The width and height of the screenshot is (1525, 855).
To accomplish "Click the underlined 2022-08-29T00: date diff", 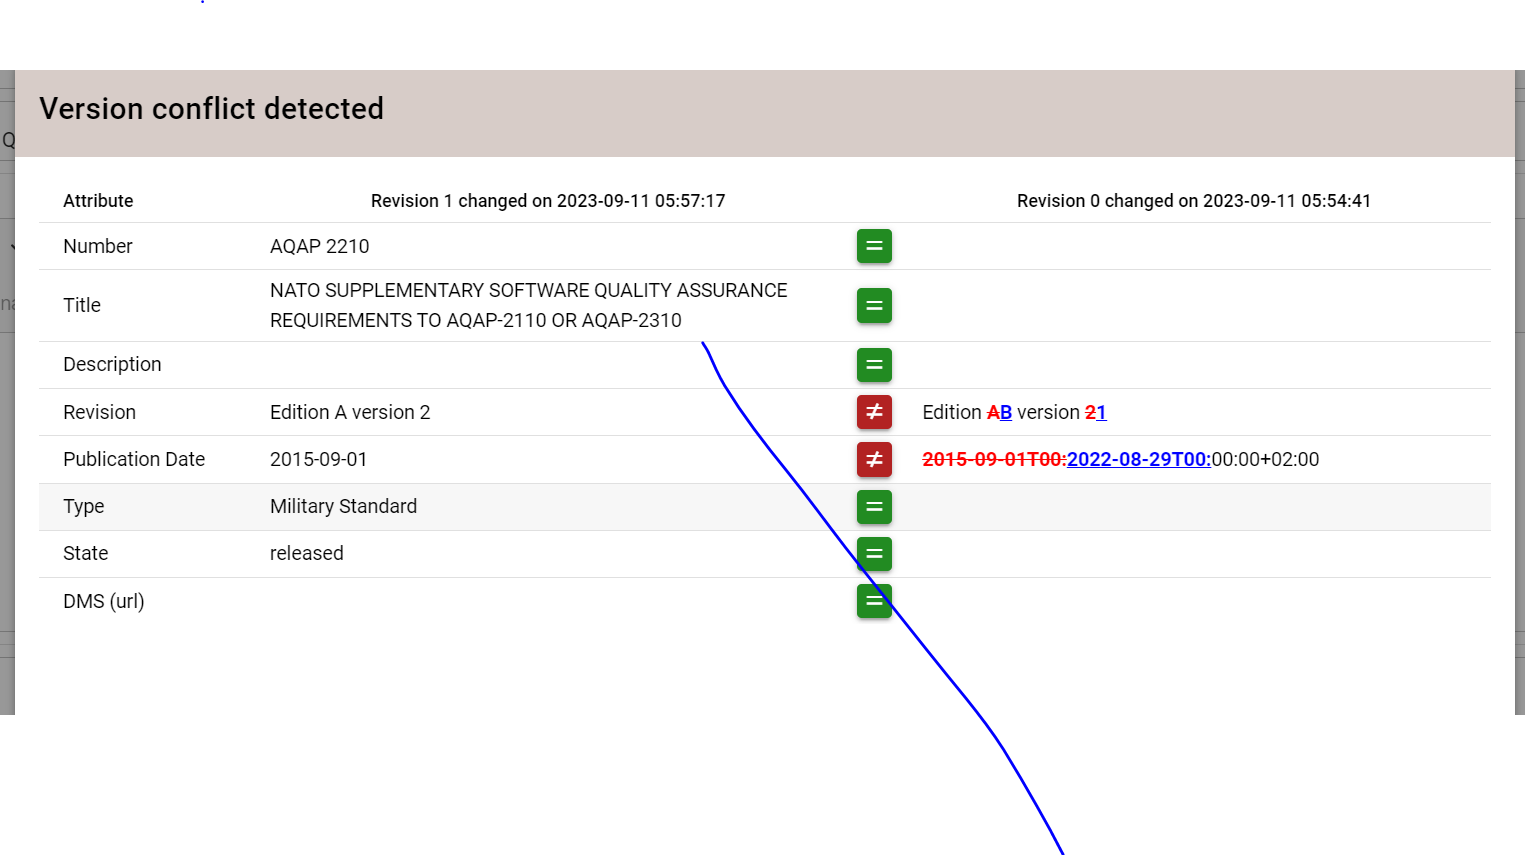I will pyautogui.click(x=1138, y=459).
